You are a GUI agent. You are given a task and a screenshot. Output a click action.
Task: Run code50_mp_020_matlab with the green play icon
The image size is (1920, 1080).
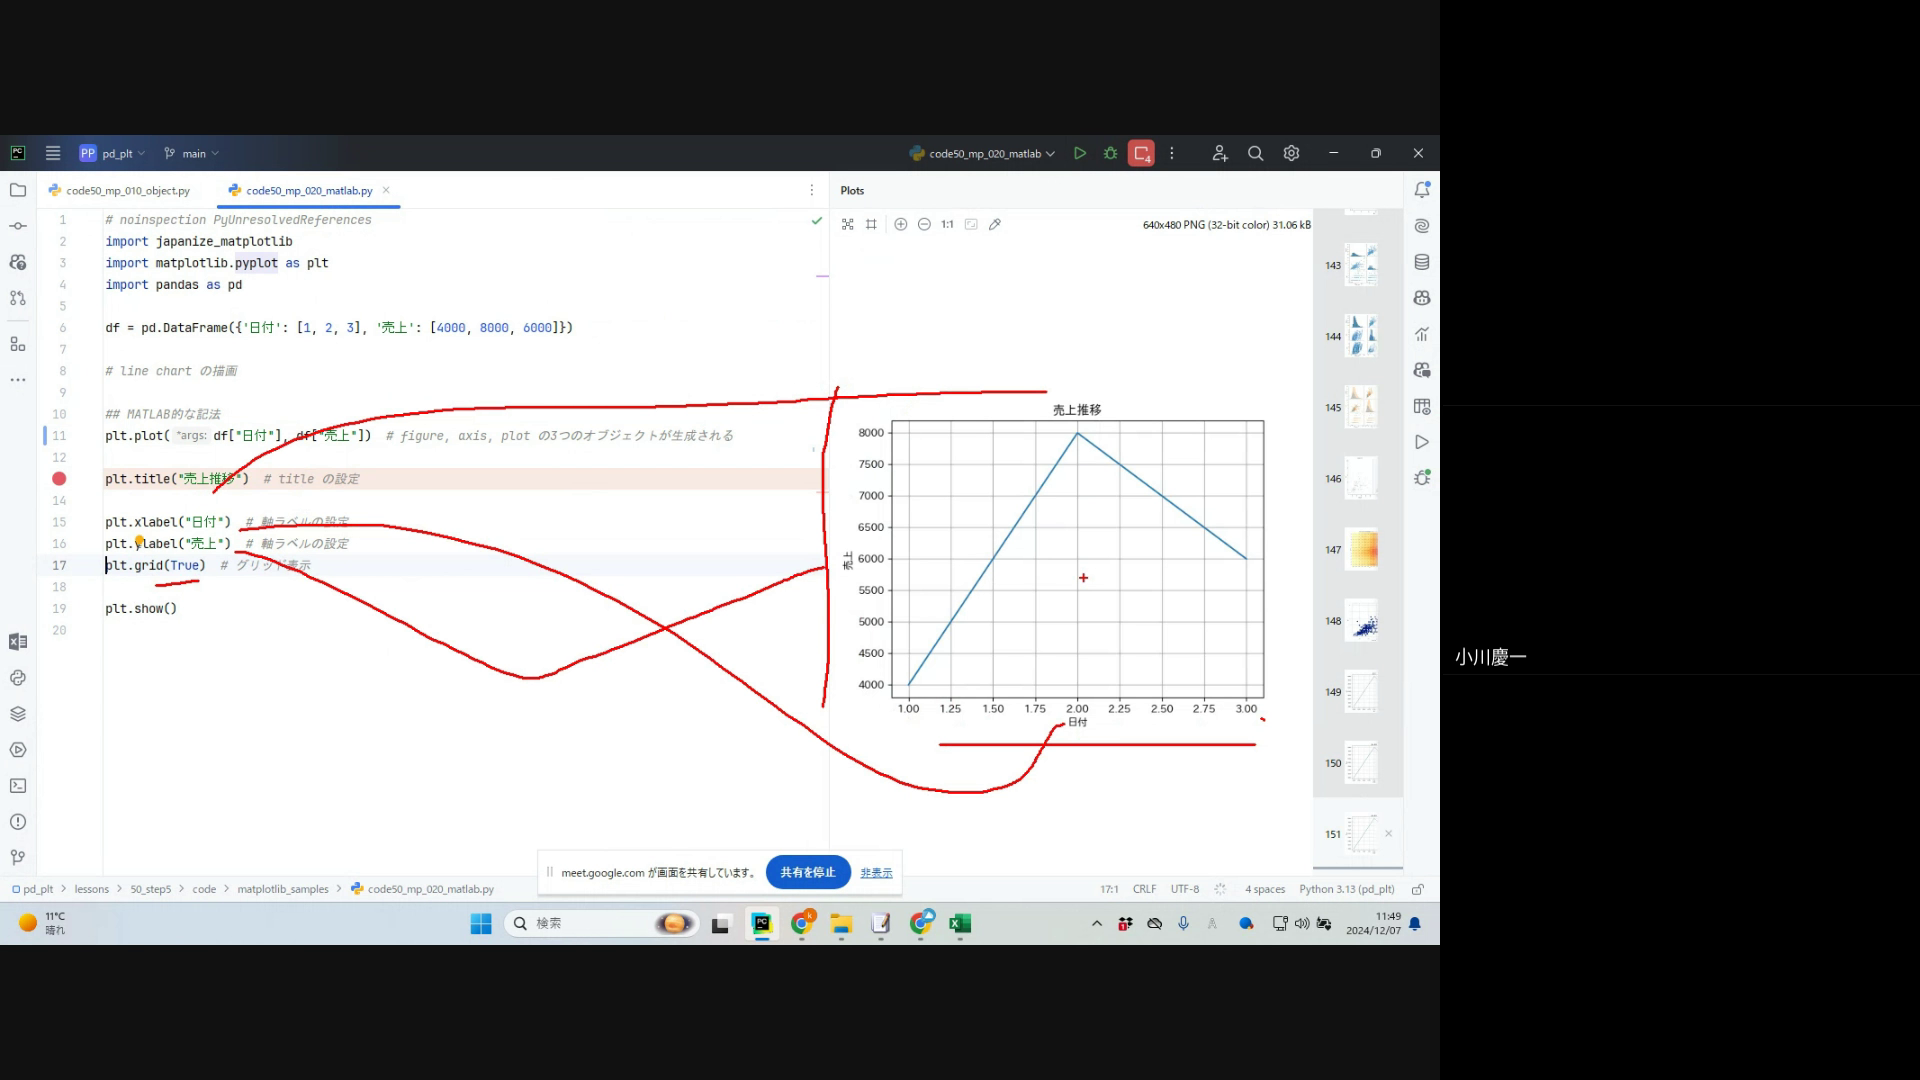(x=1080, y=153)
